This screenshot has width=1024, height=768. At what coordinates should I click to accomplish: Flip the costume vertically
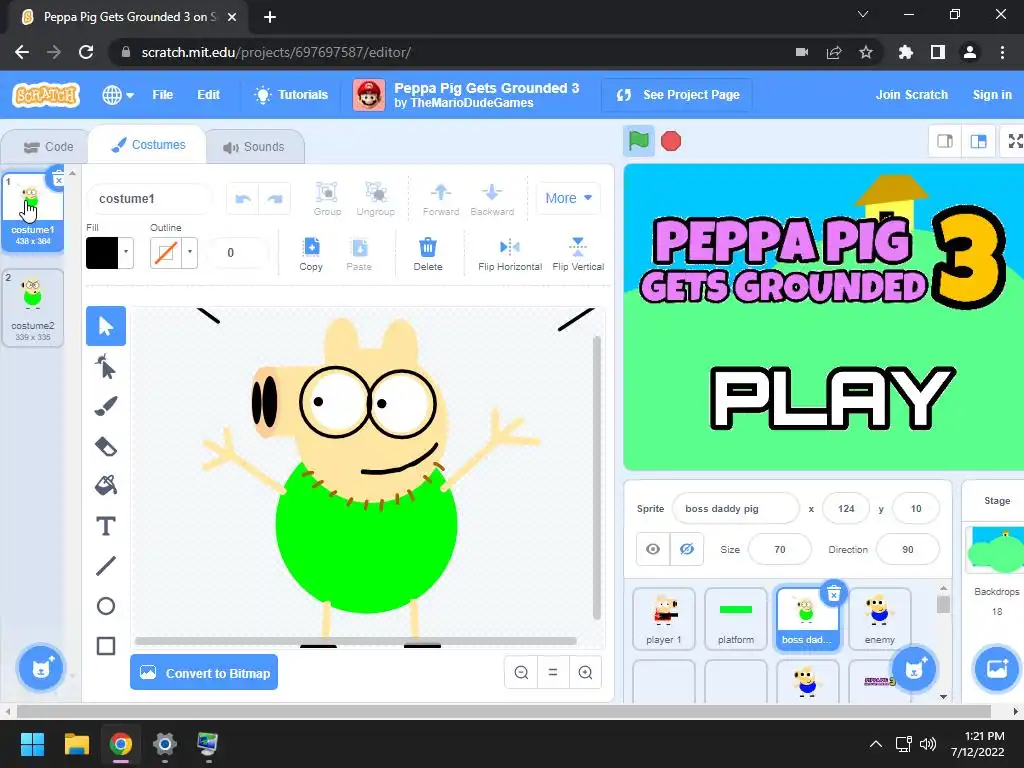(x=578, y=254)
